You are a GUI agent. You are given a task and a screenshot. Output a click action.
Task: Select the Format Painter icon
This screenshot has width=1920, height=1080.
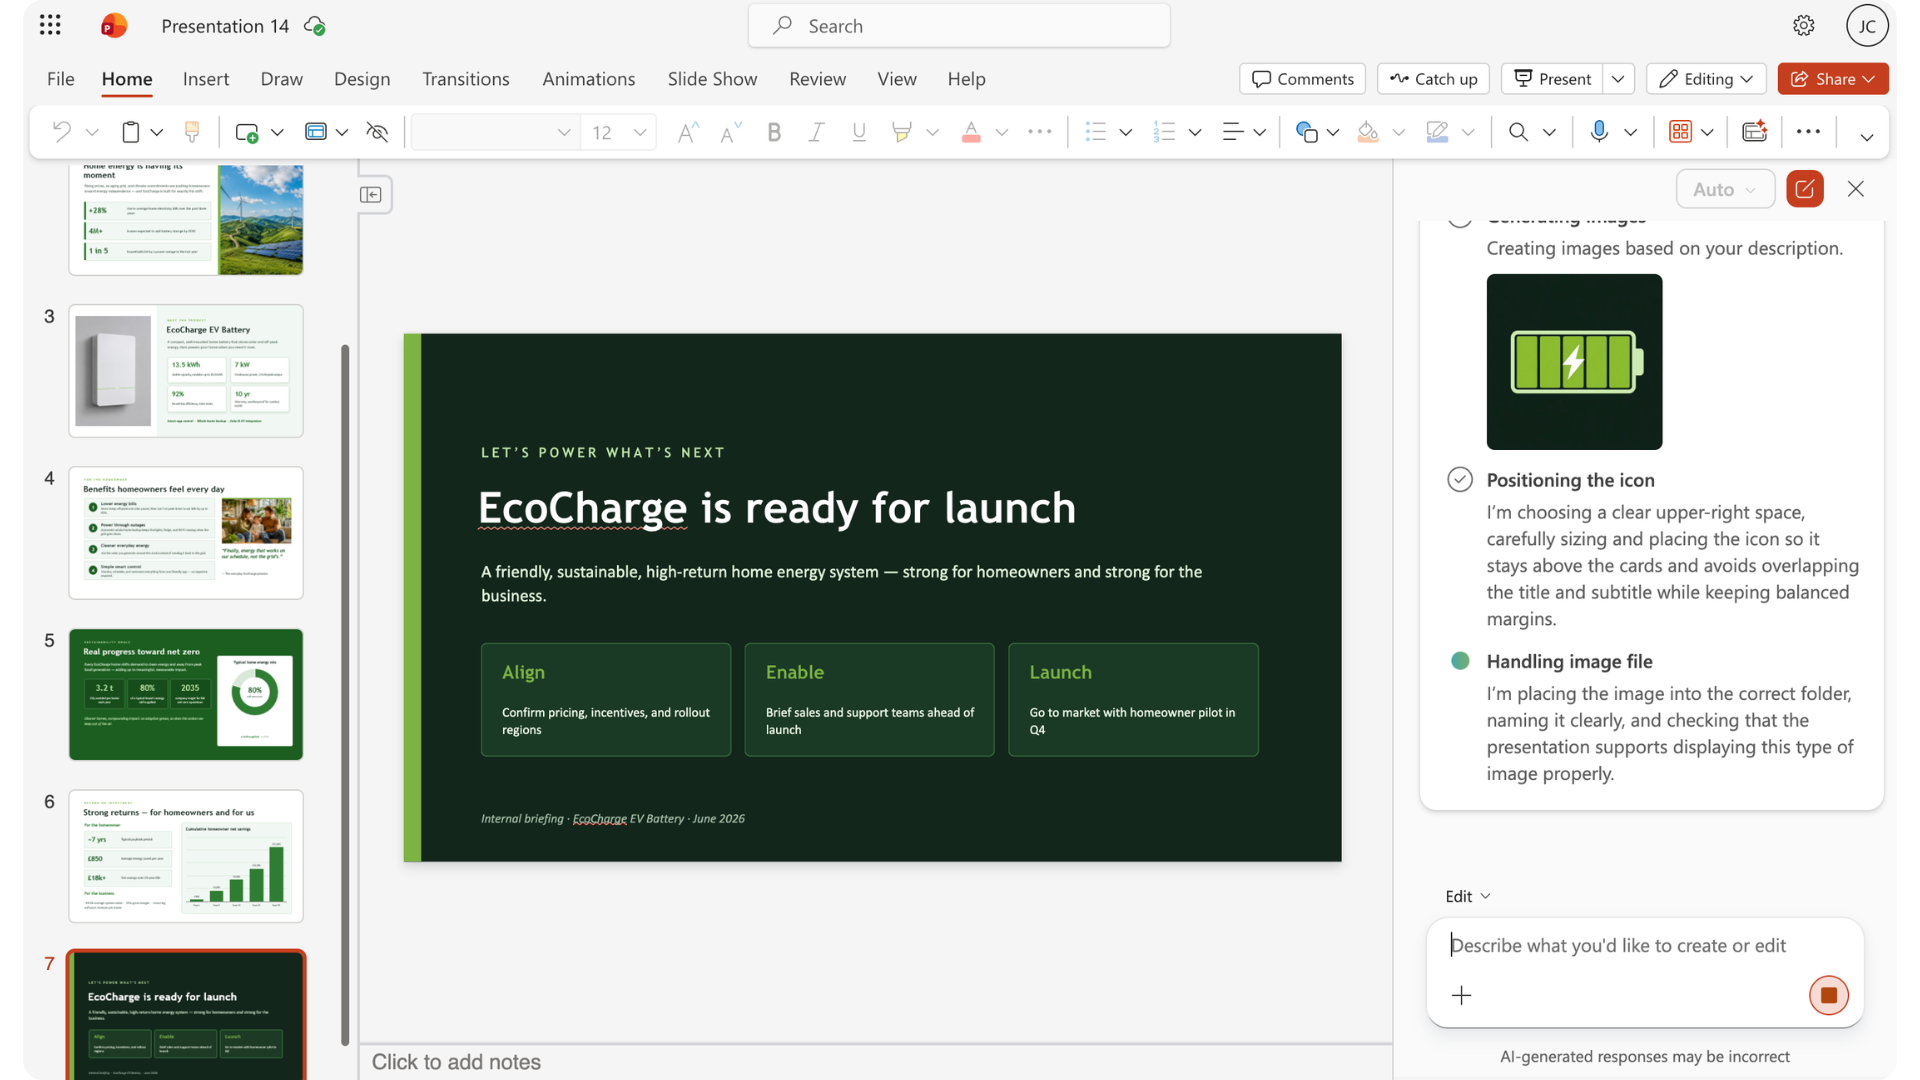pyautogui.click(x=192, y=132)
